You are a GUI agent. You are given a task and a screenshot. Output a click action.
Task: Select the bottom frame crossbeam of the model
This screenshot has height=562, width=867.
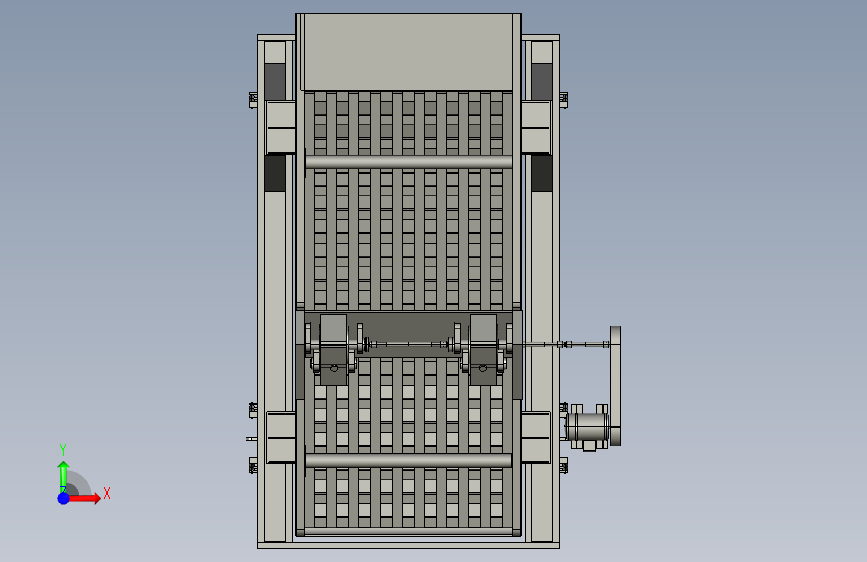click(x=408, y=545)
